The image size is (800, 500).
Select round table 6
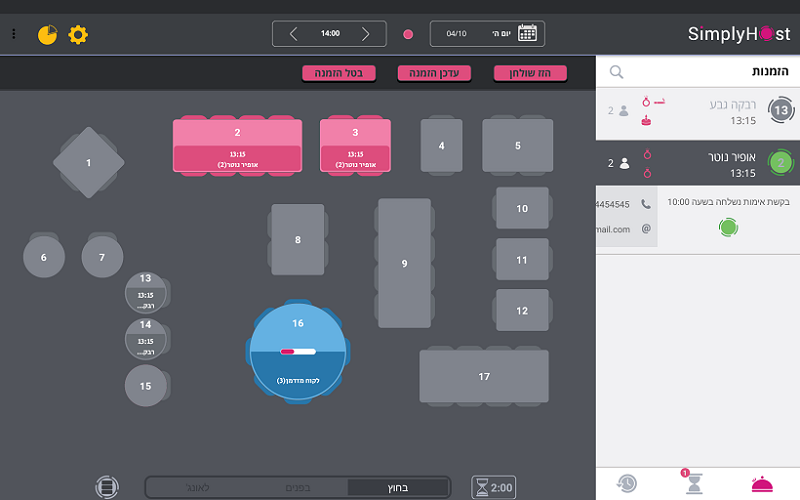click(44, 257)
